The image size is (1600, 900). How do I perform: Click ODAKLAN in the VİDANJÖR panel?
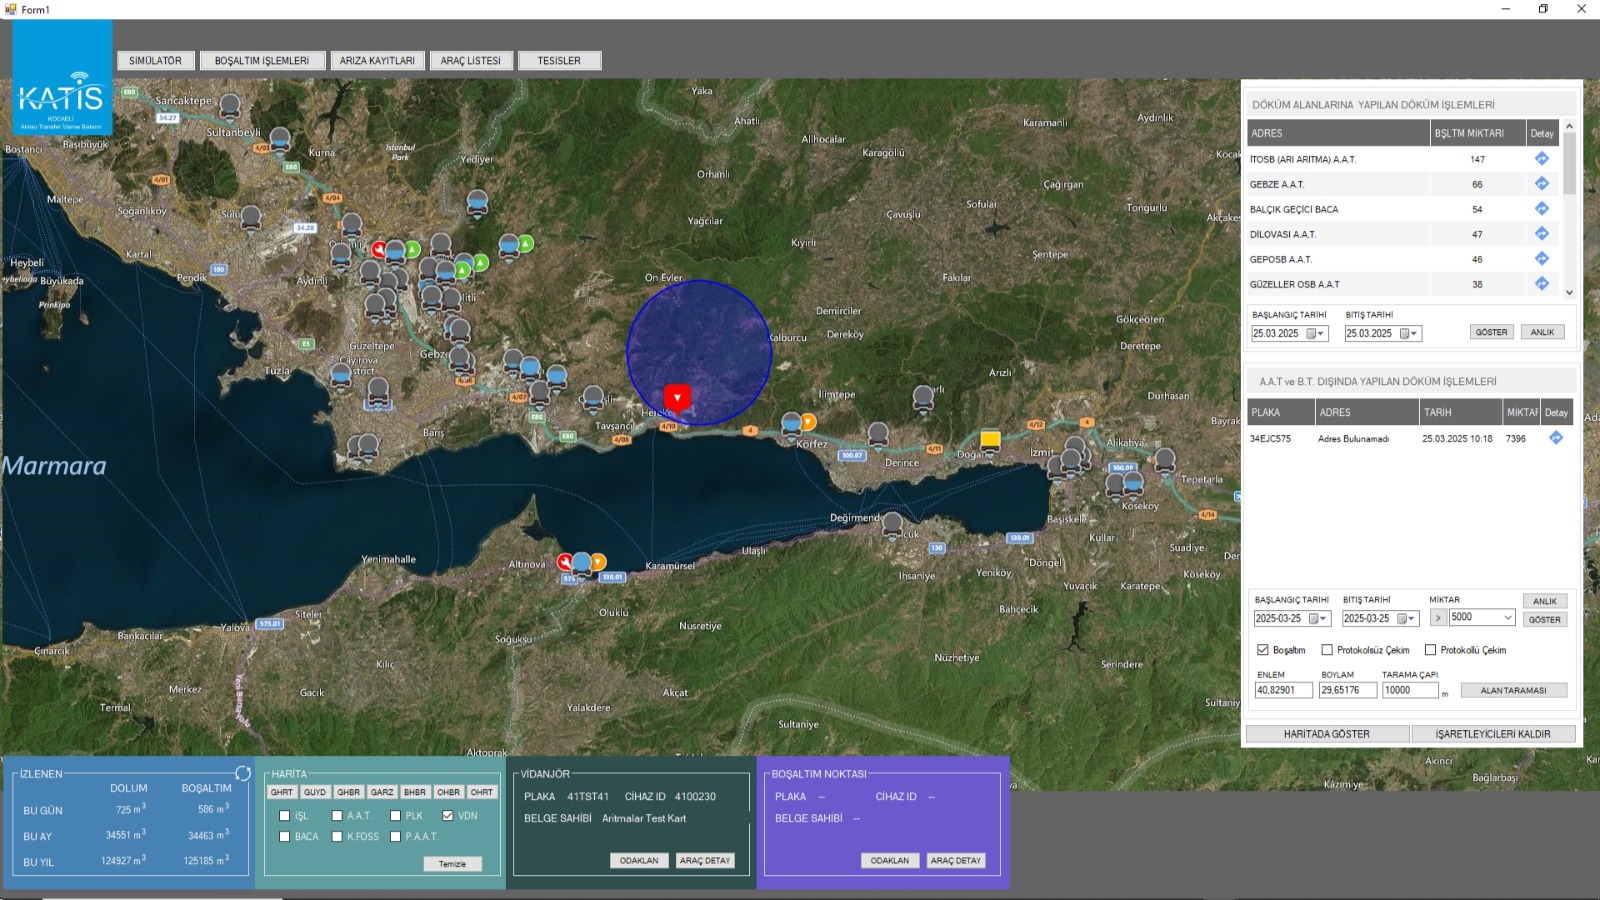(639, 860)
